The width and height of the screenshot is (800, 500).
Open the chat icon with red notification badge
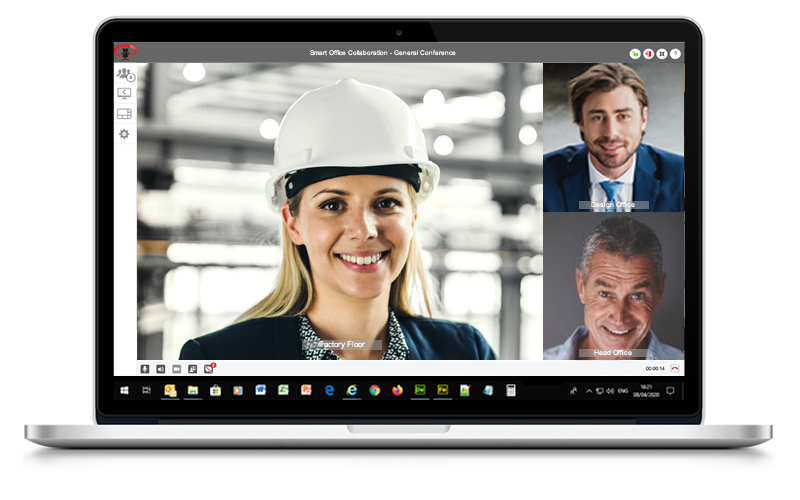point(209,368)
